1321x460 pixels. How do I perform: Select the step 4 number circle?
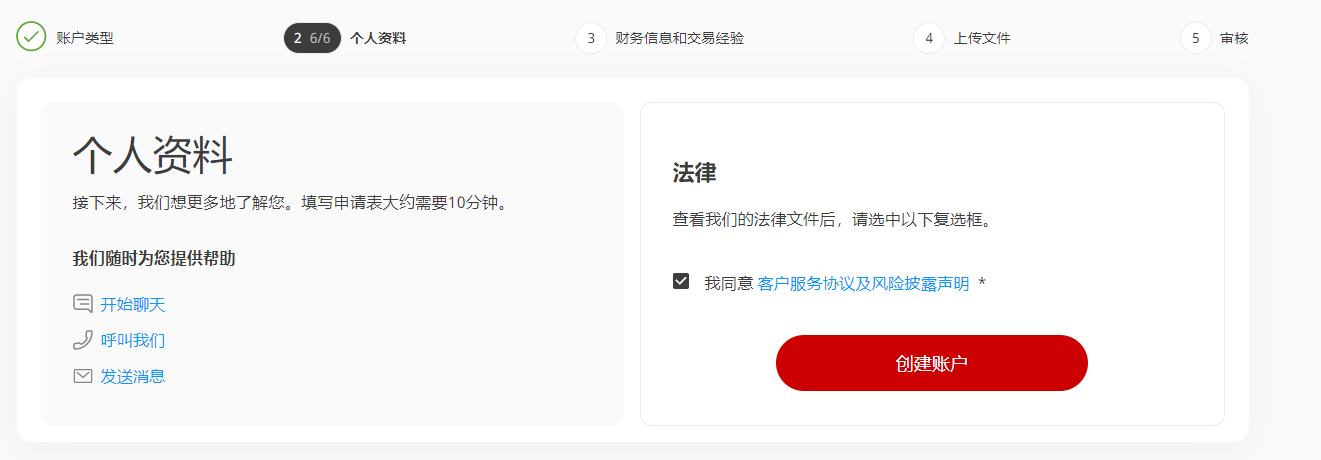pos(929,38)
